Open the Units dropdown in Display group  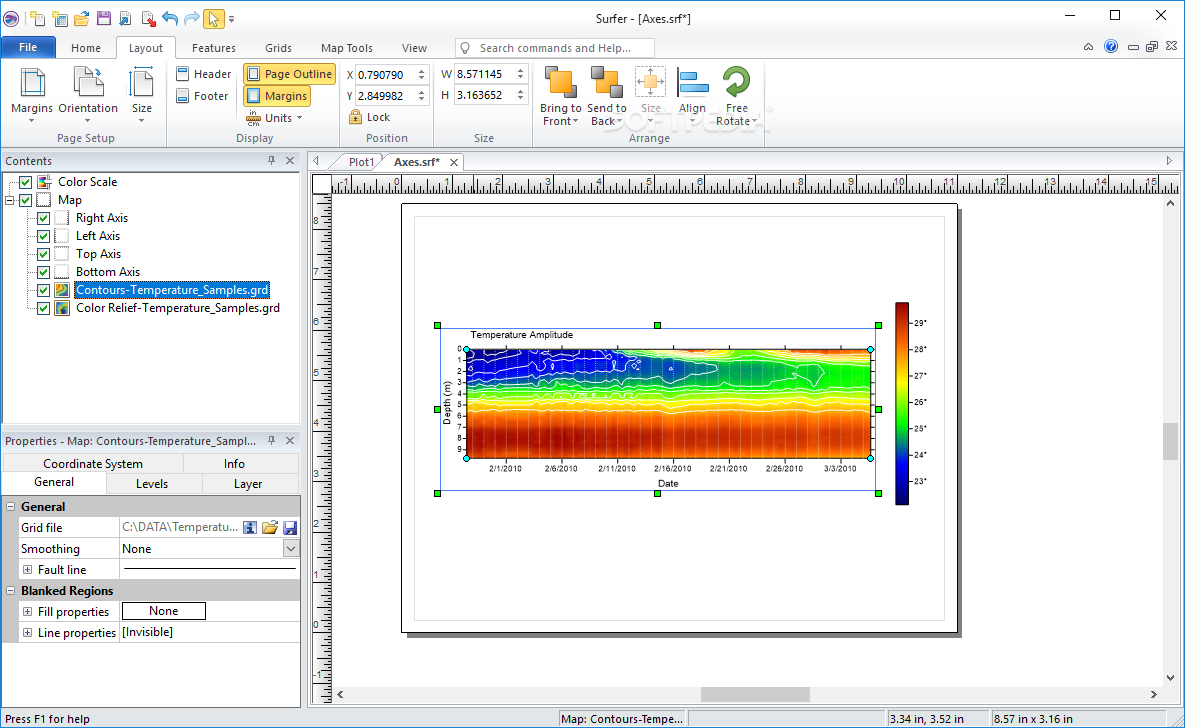tap(275, 117)
